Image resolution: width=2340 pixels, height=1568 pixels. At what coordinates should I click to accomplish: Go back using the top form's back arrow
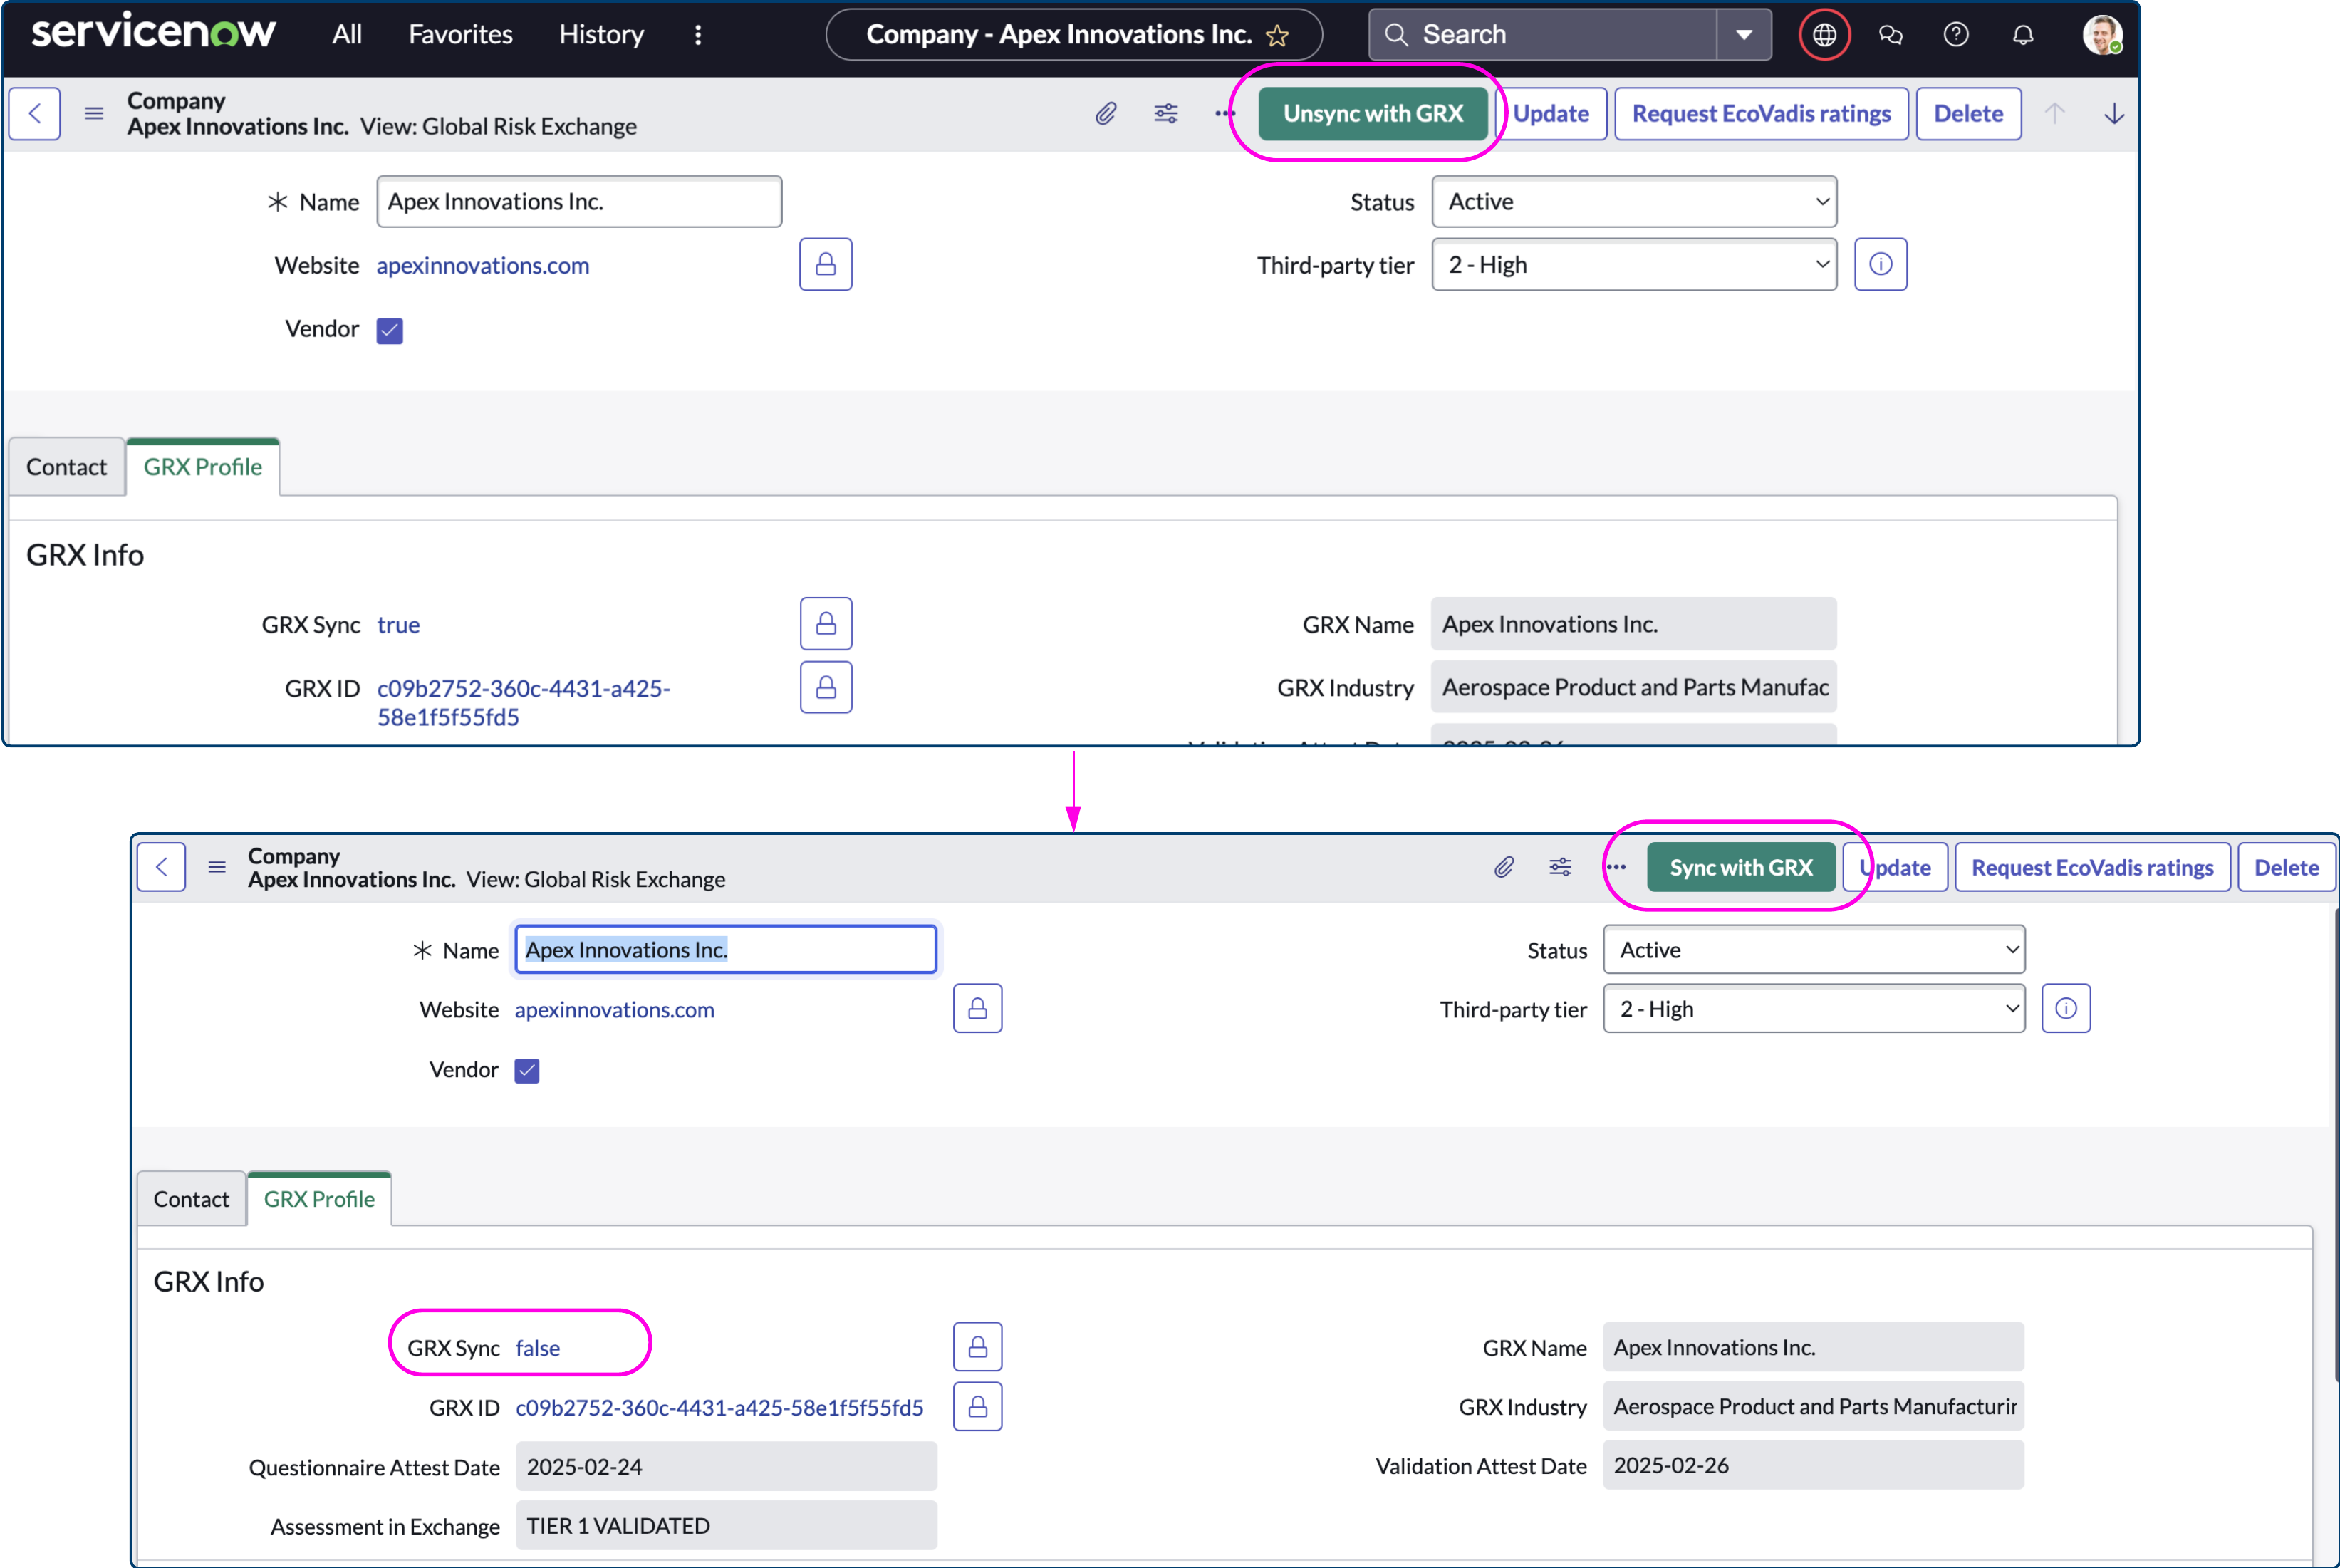coord(35,113)
